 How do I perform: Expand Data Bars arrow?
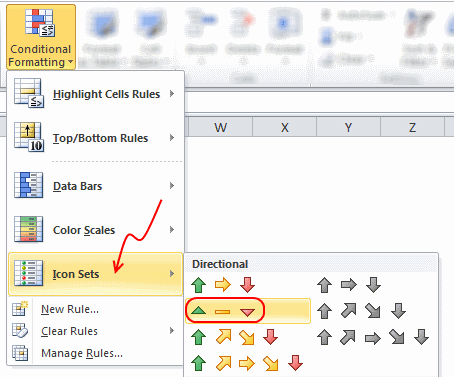pos(172,186)
